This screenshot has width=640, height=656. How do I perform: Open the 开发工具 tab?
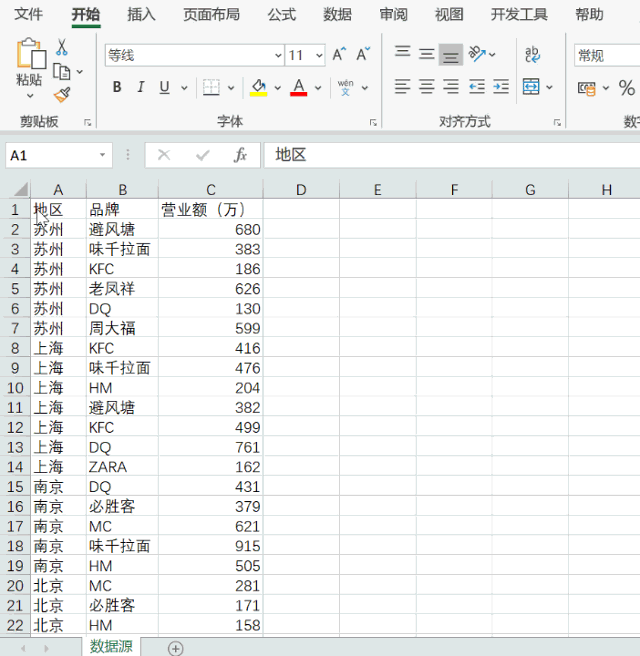pos(519,14)
